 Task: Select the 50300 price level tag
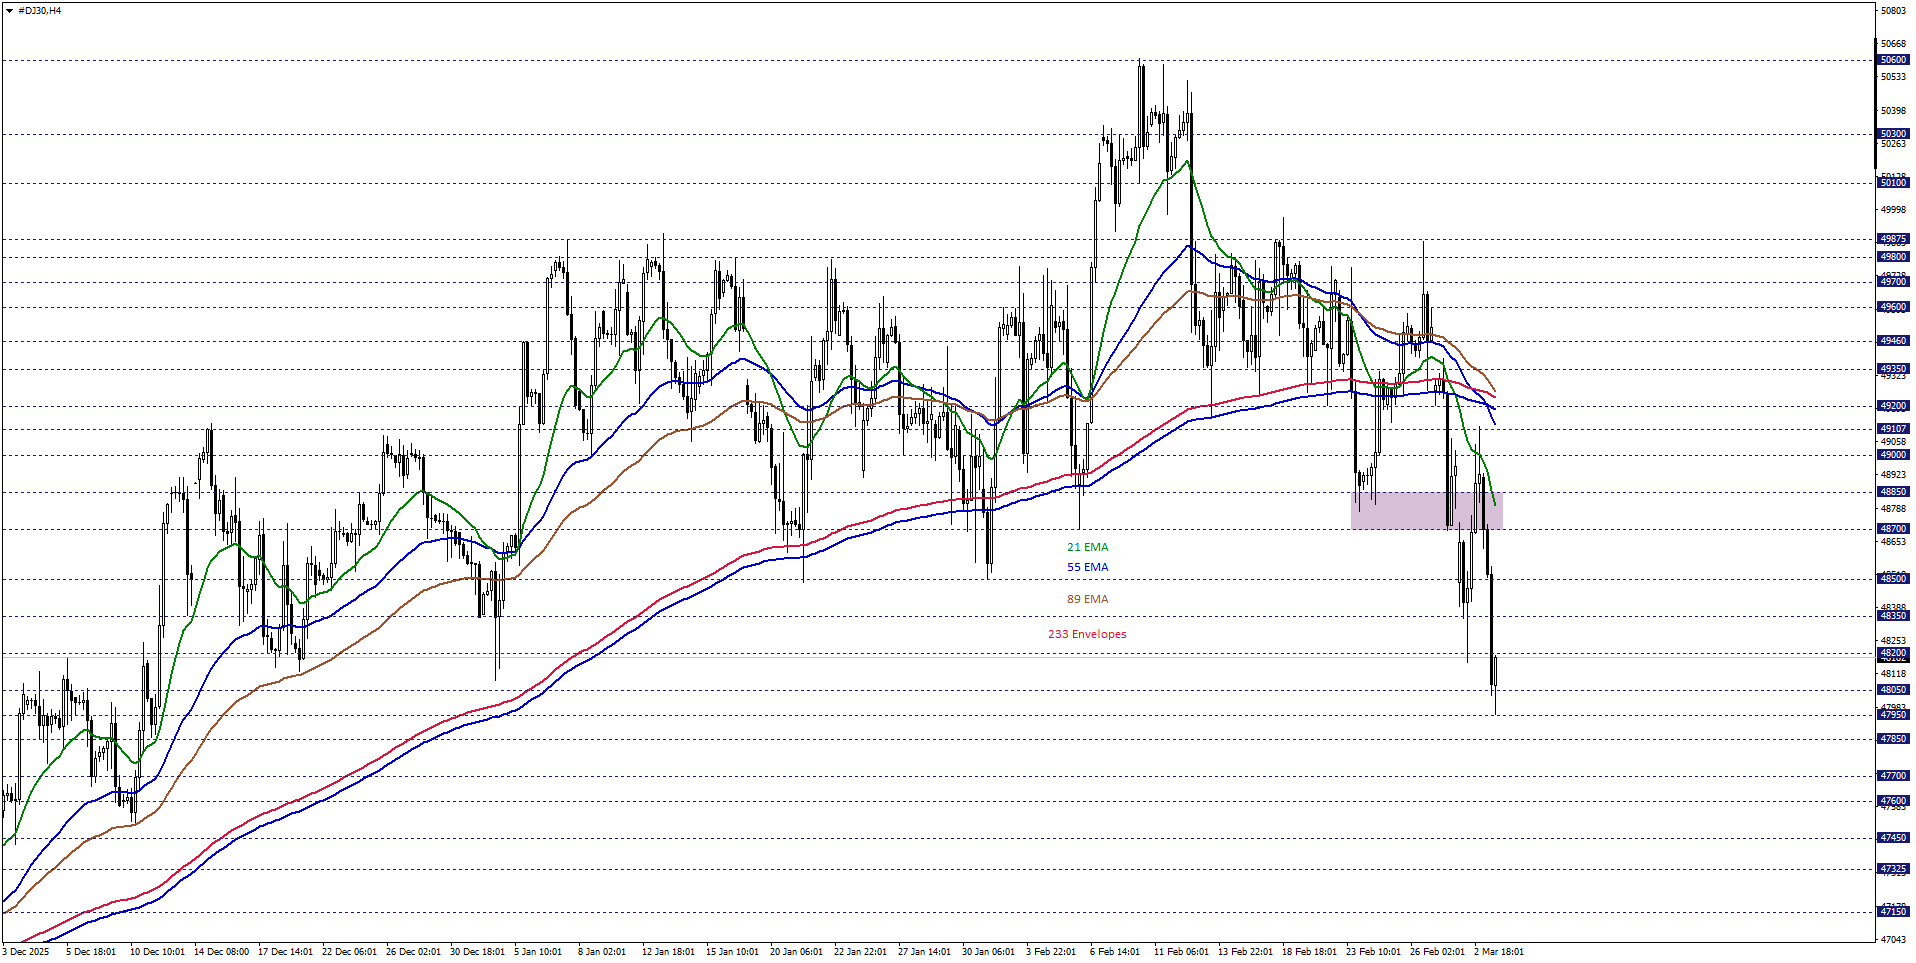[x=1893, y=134]
